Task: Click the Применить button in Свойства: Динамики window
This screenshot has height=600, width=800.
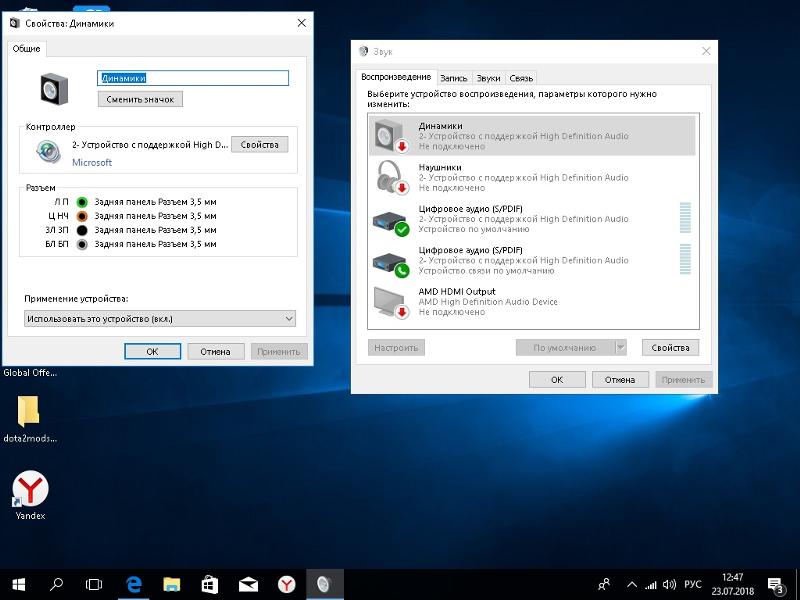Action: (x=279, y=352)
